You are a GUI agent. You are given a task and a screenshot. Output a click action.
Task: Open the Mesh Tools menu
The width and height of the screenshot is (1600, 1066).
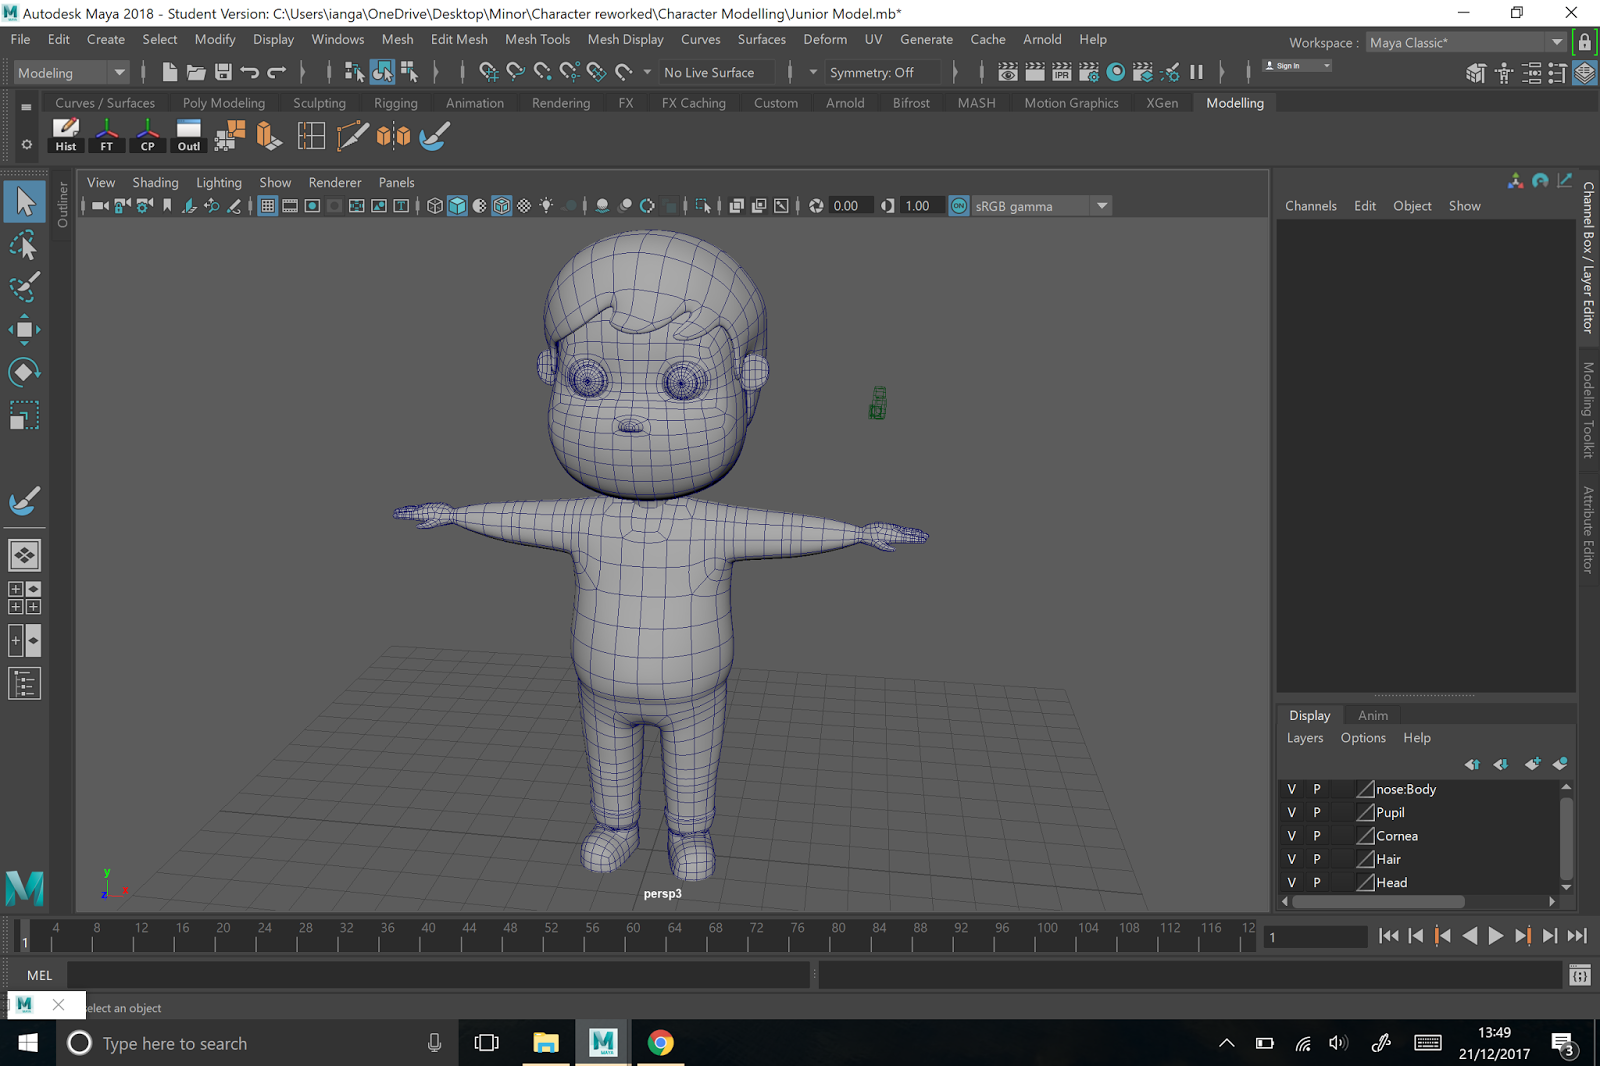click(x=537, y=39)
